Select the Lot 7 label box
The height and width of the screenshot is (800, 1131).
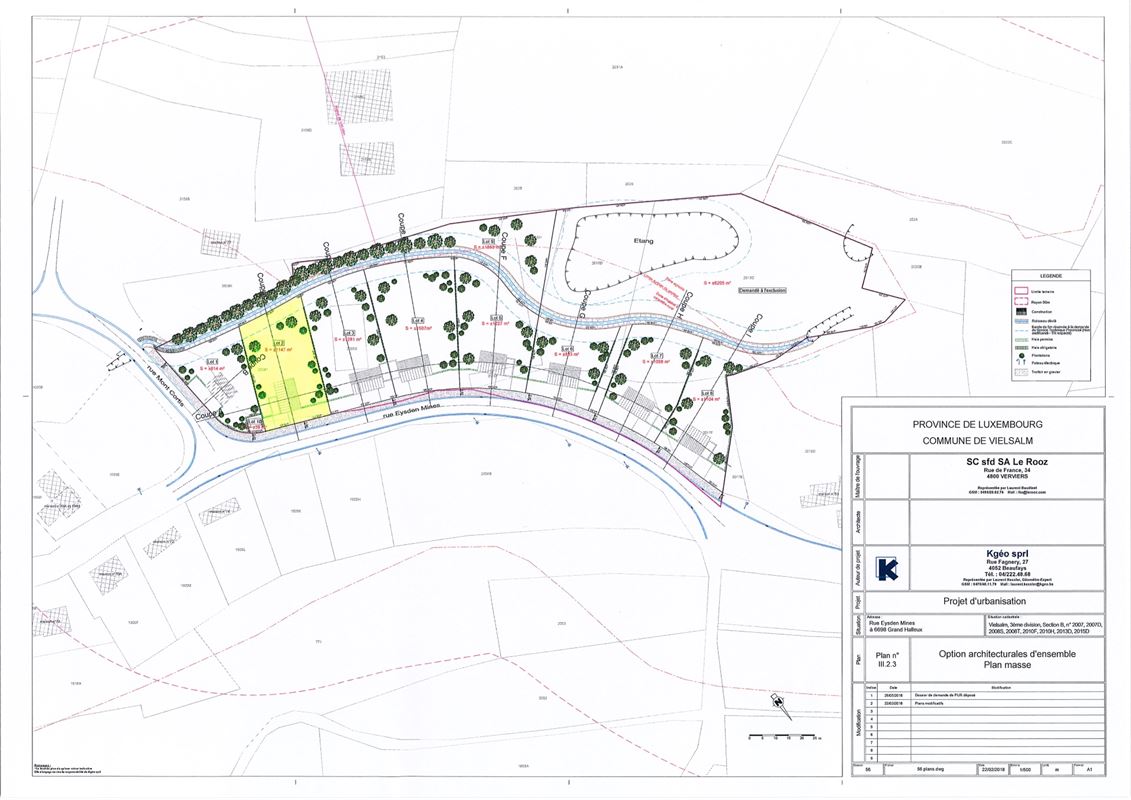[657, 356]
